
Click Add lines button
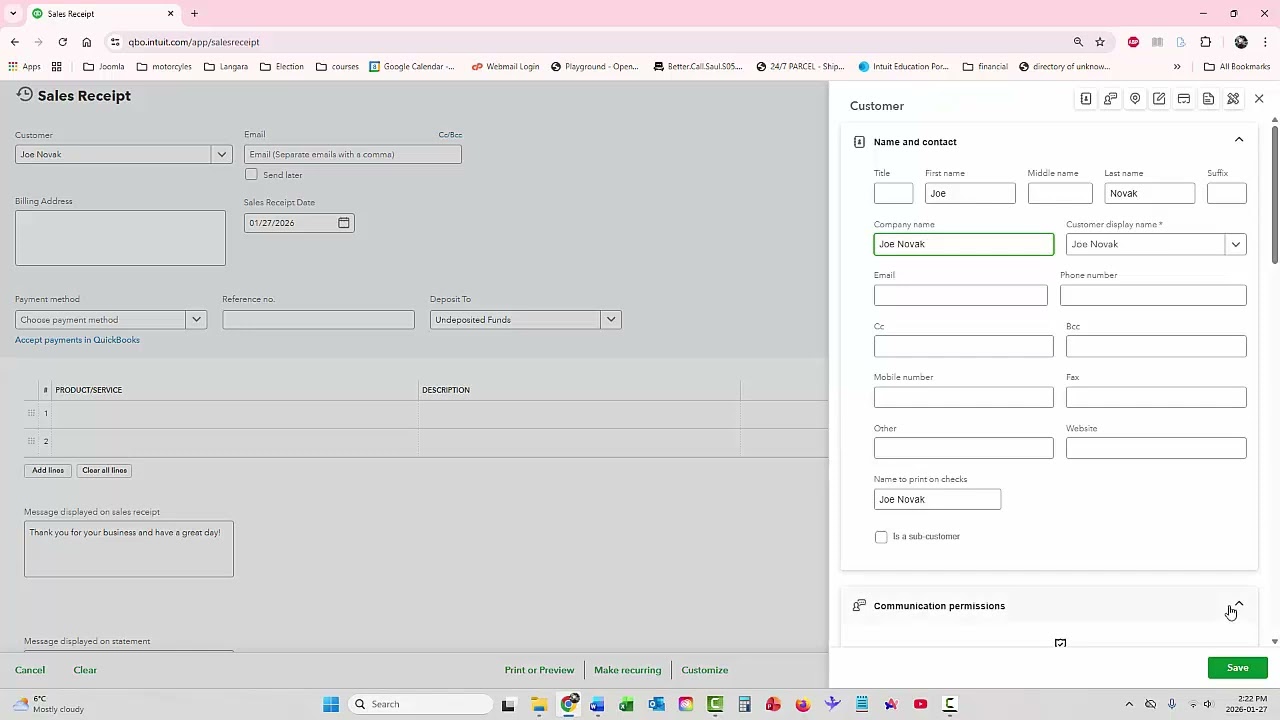tap(48, 470)
